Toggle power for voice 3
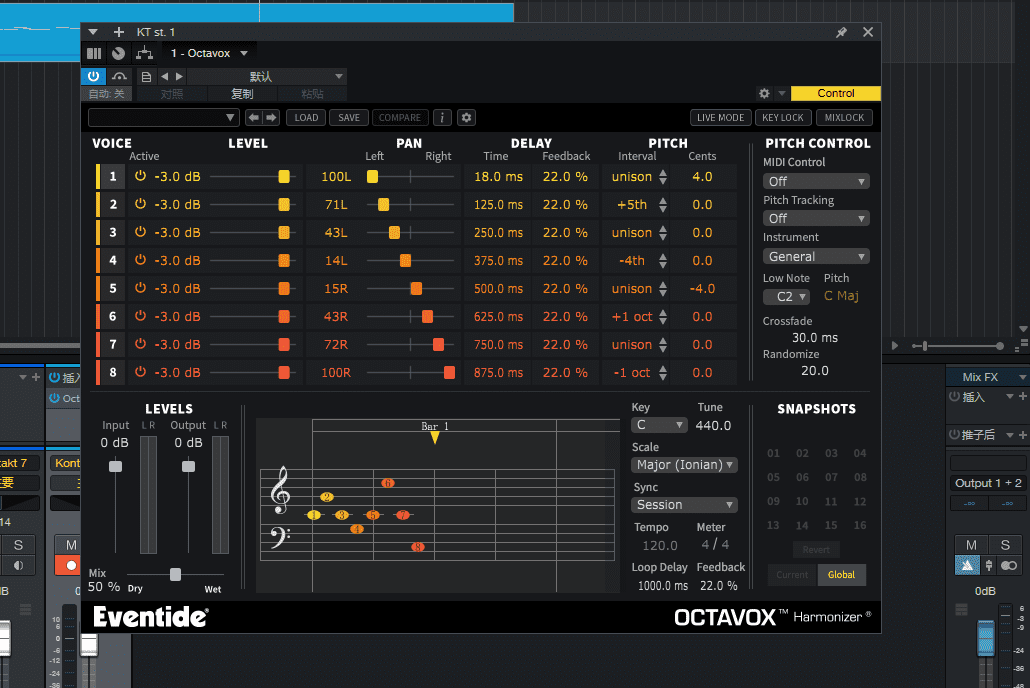This screenshot has height=688, width=1030. [140, 232]
